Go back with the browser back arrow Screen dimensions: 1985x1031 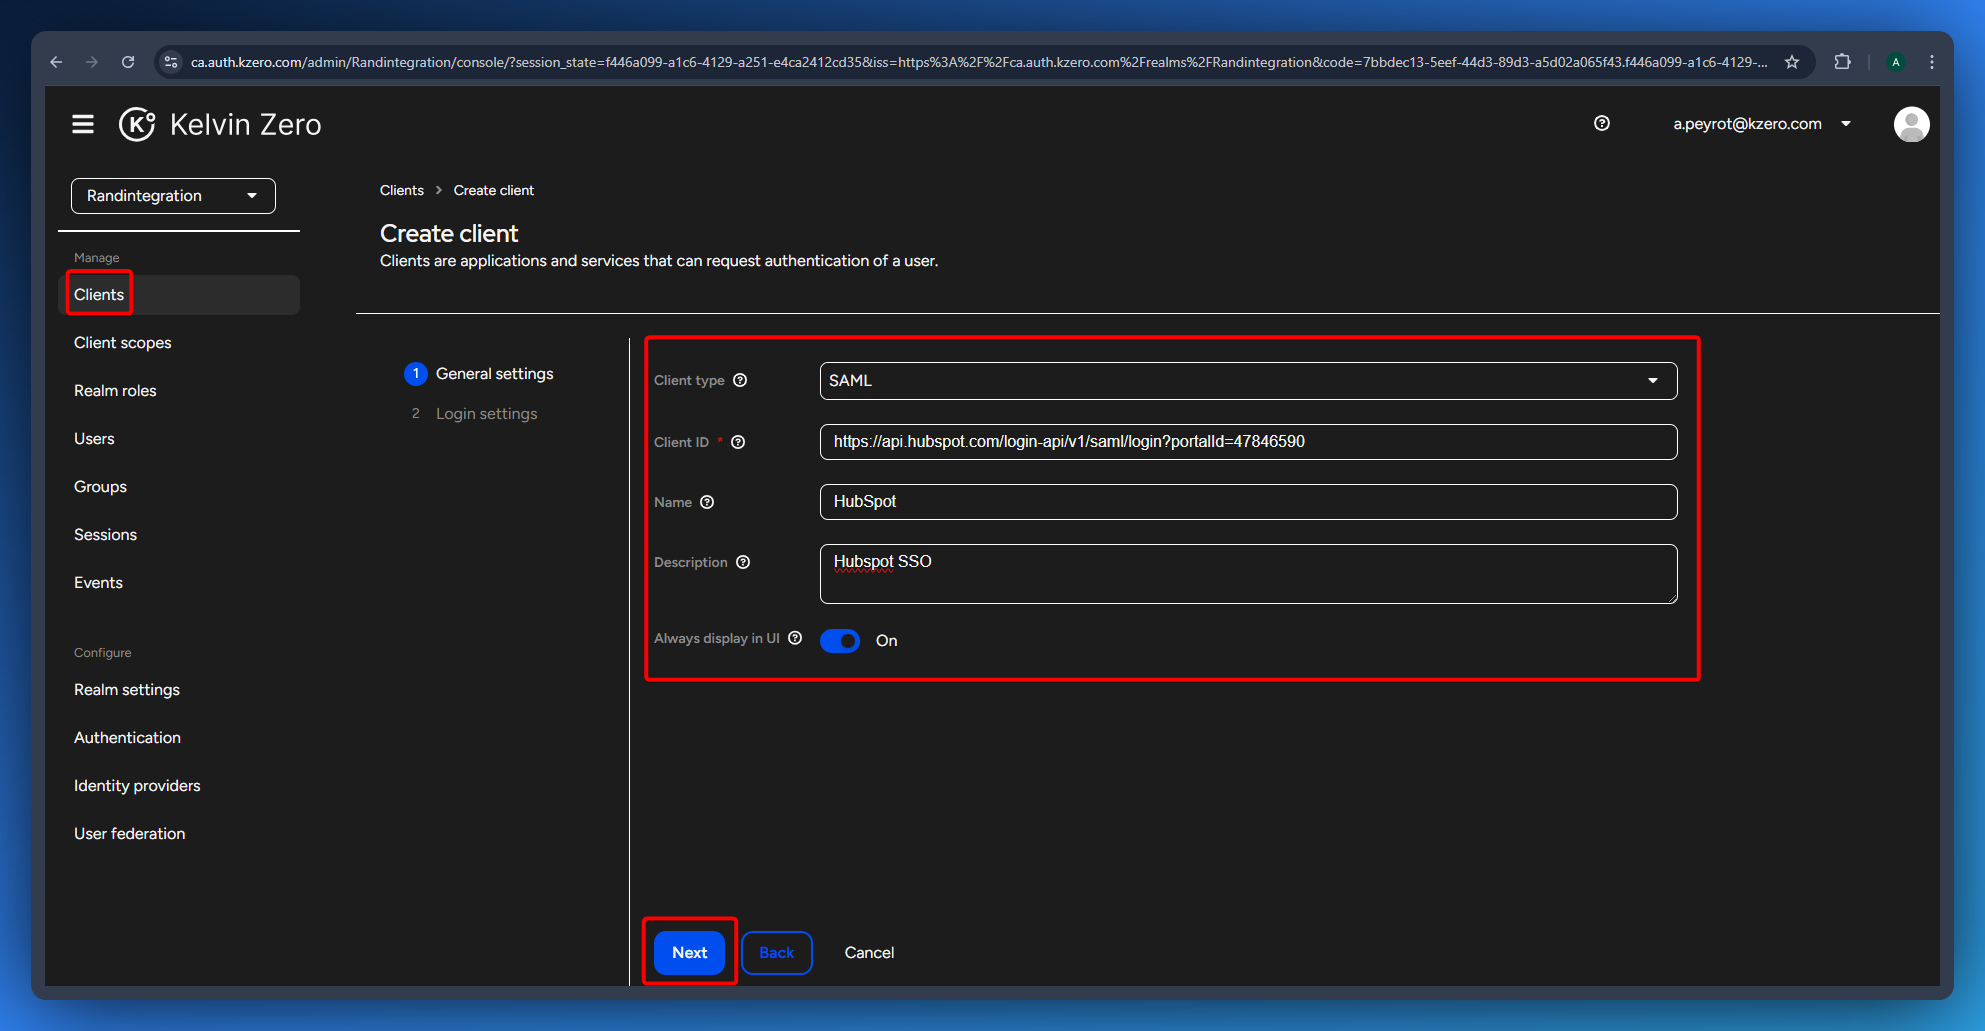point(56,62)
